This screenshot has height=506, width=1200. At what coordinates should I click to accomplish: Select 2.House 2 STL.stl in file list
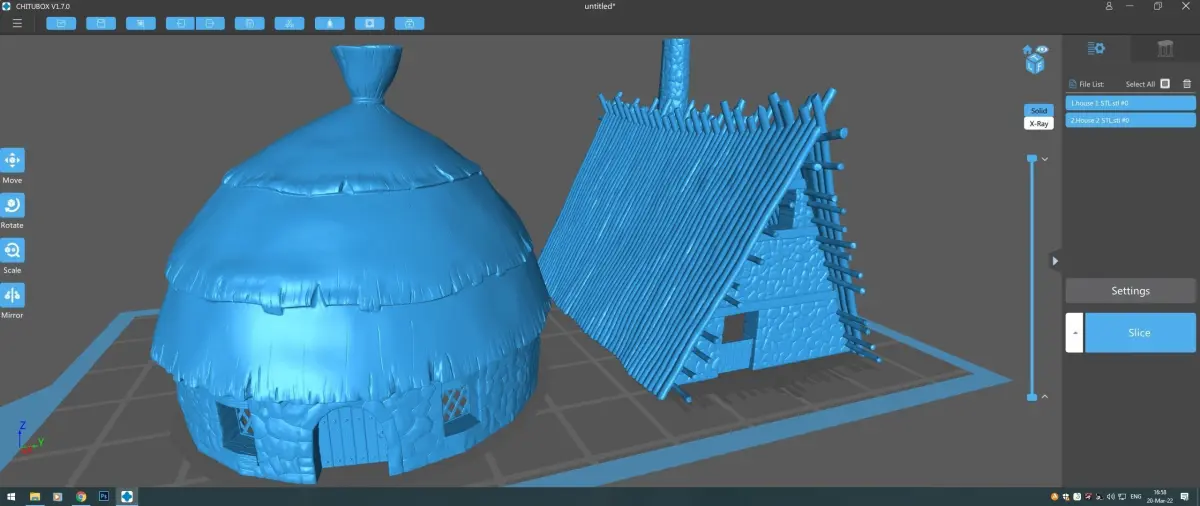point(1131,120)
